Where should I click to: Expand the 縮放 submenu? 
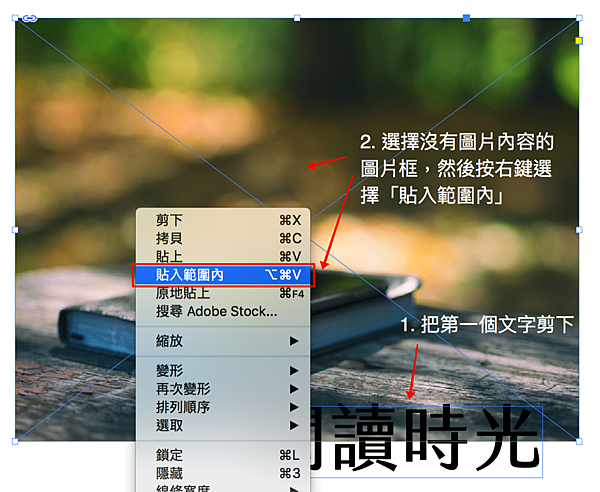click(223, 341)
